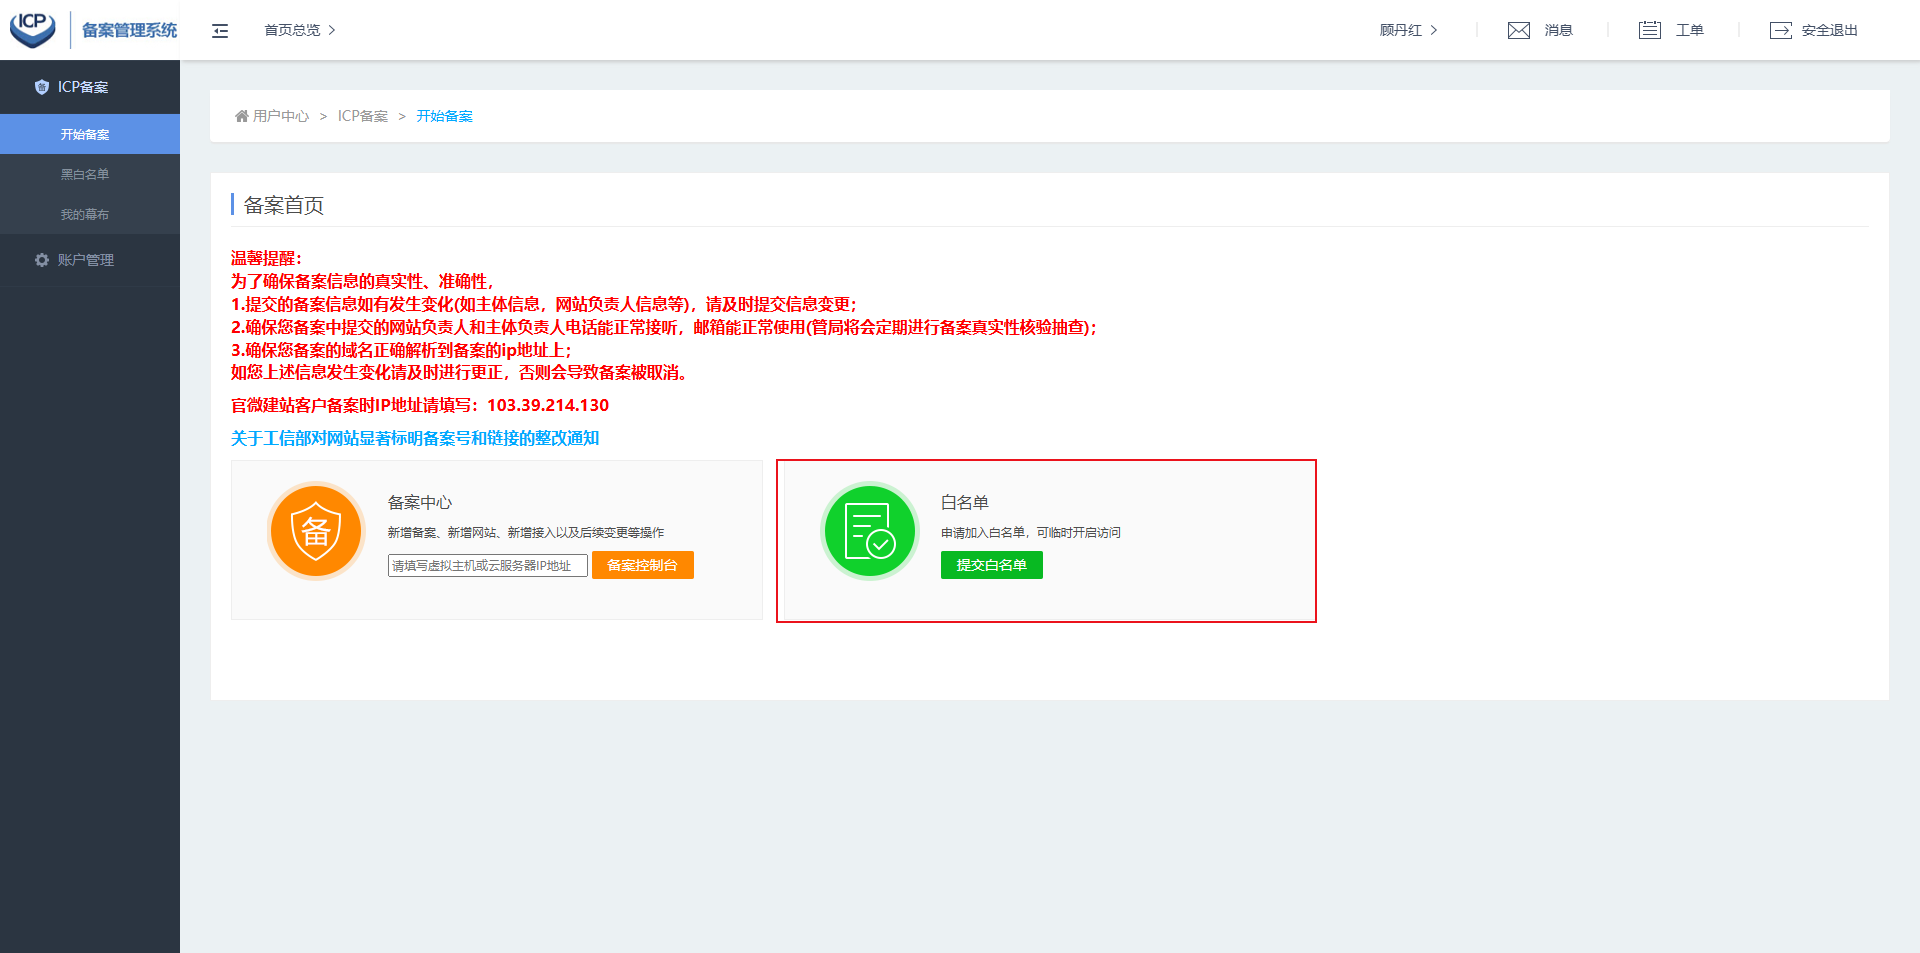Screen dimensions: 1920x953
Task: Click the ICP logo icon
Action: click(33, 29)
